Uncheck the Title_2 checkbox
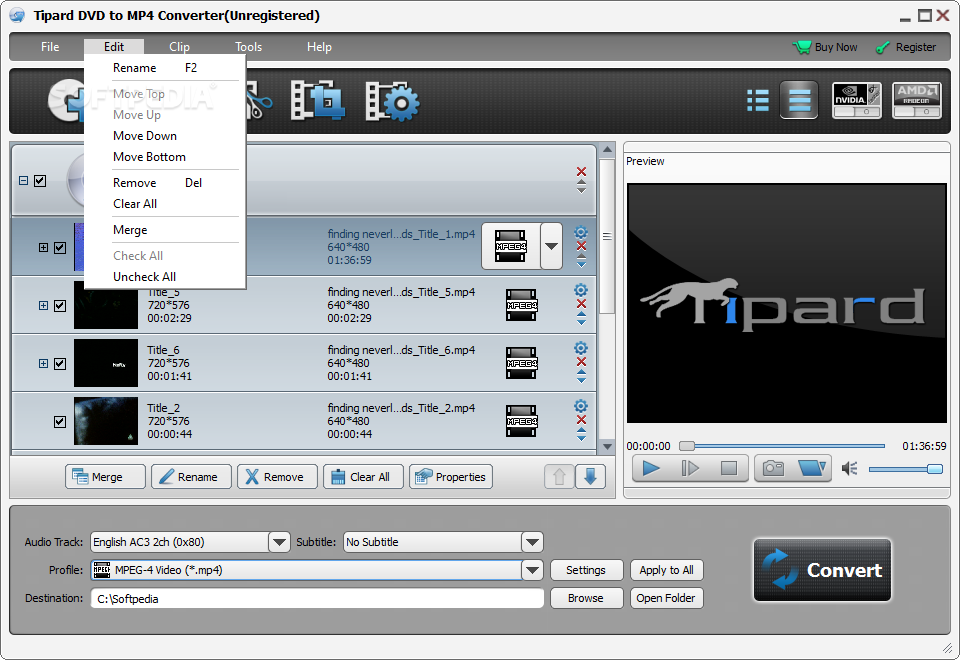Viewport: 960px width, 660px height. coord(60,422)
